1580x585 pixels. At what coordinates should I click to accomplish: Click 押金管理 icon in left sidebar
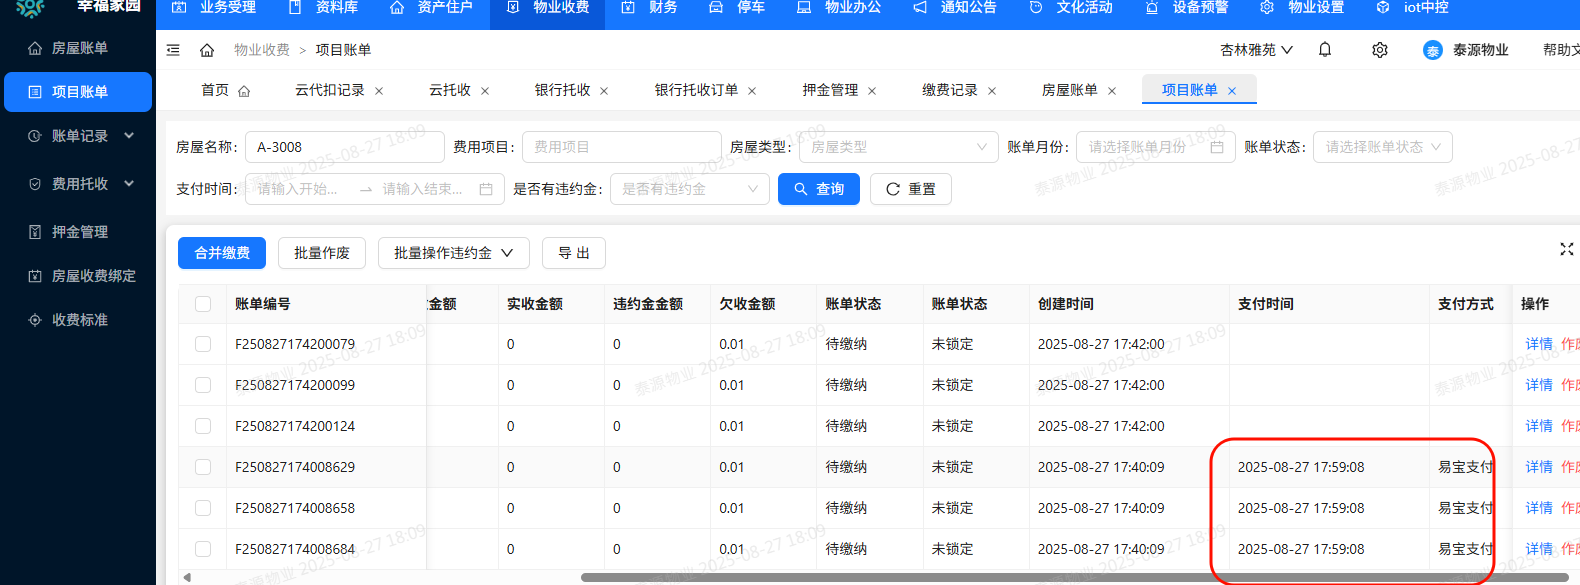pyautogui.click(x=35, y=232)
